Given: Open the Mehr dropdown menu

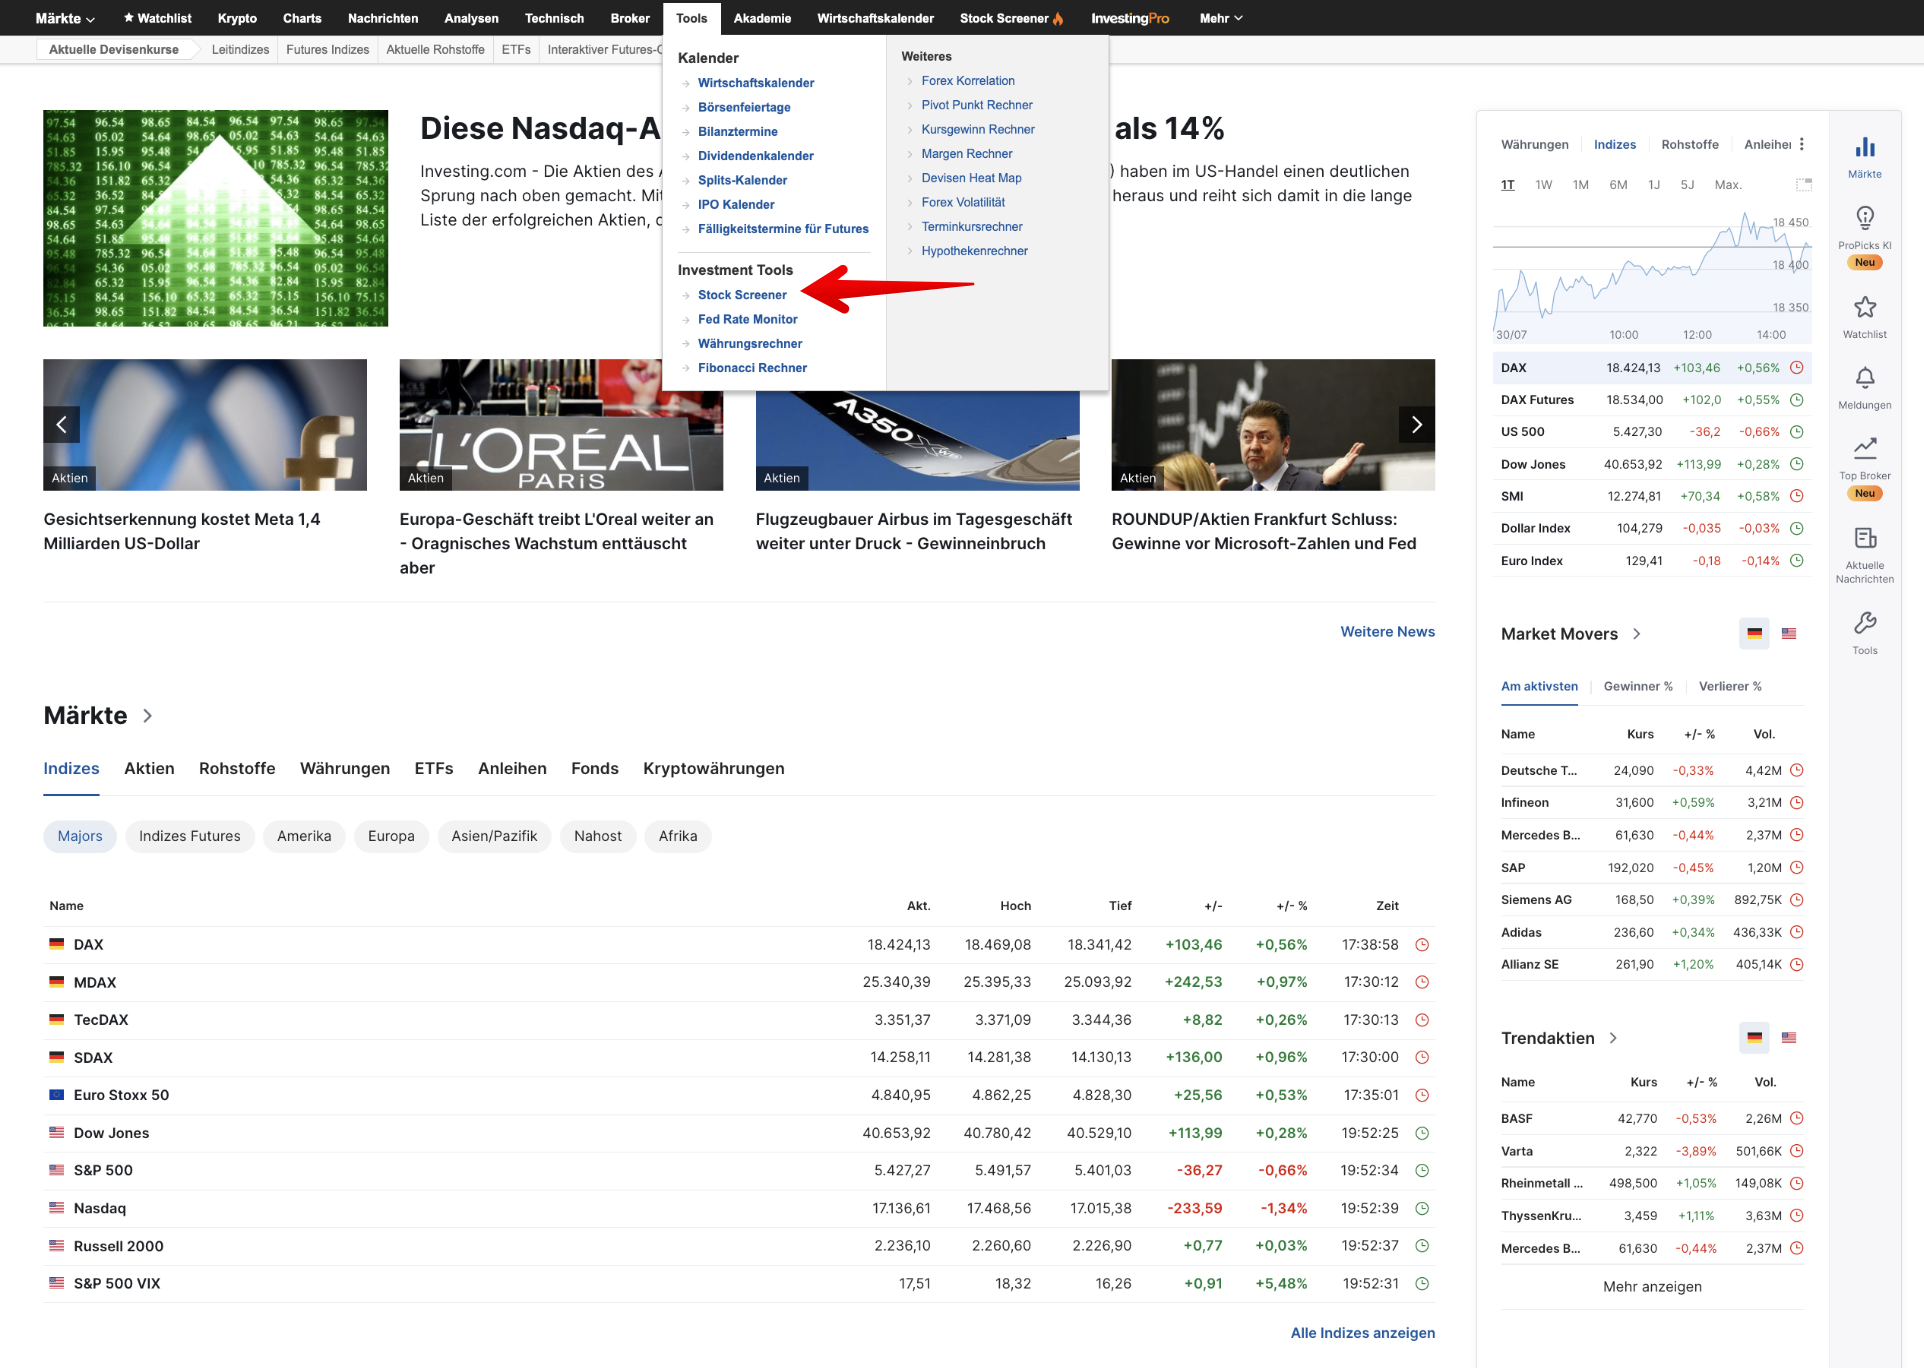Looking at the screenshot, I should [1221, 18].
